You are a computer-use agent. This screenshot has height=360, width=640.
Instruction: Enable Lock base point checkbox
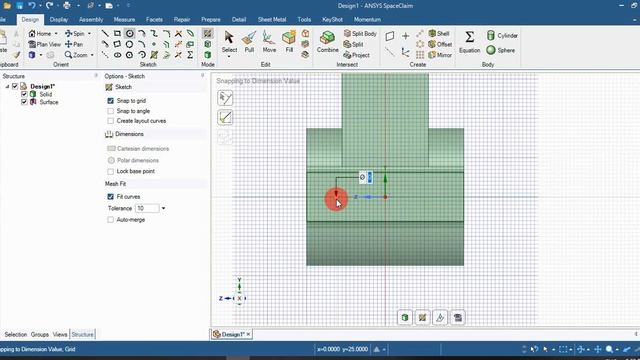(111, 171)
